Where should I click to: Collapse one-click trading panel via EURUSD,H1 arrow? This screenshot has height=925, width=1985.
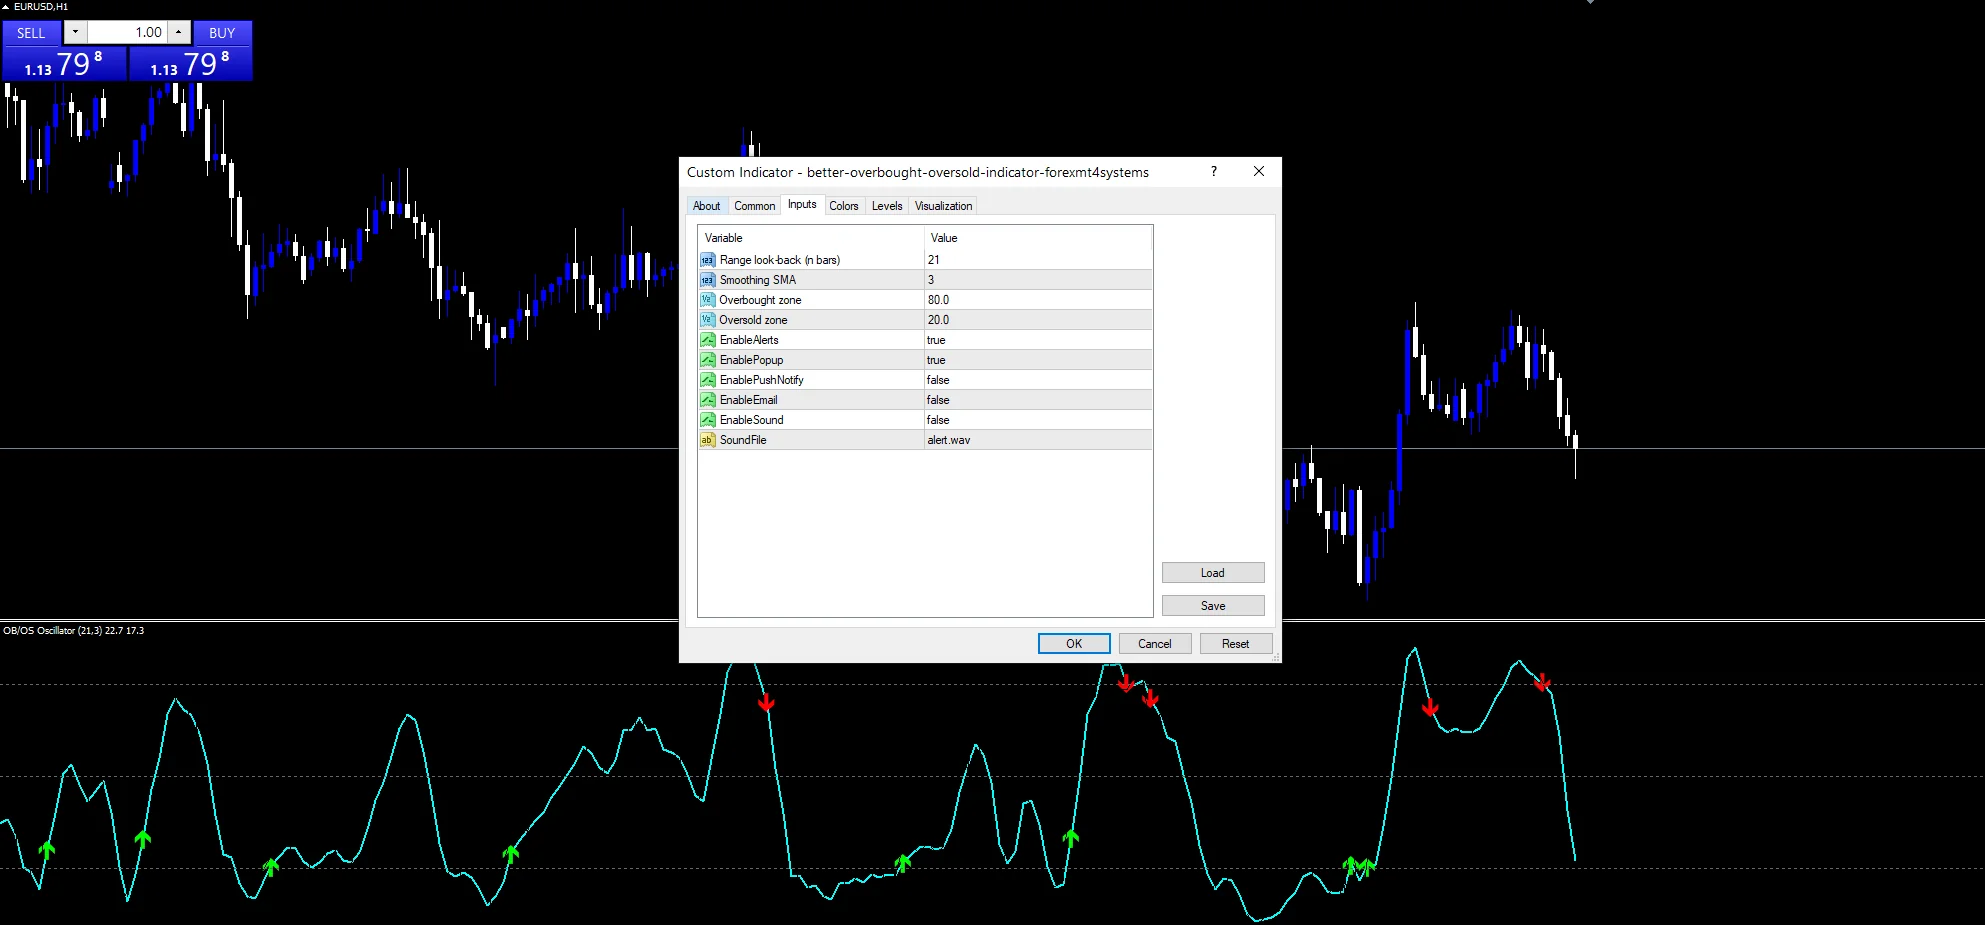click(5, 7)
